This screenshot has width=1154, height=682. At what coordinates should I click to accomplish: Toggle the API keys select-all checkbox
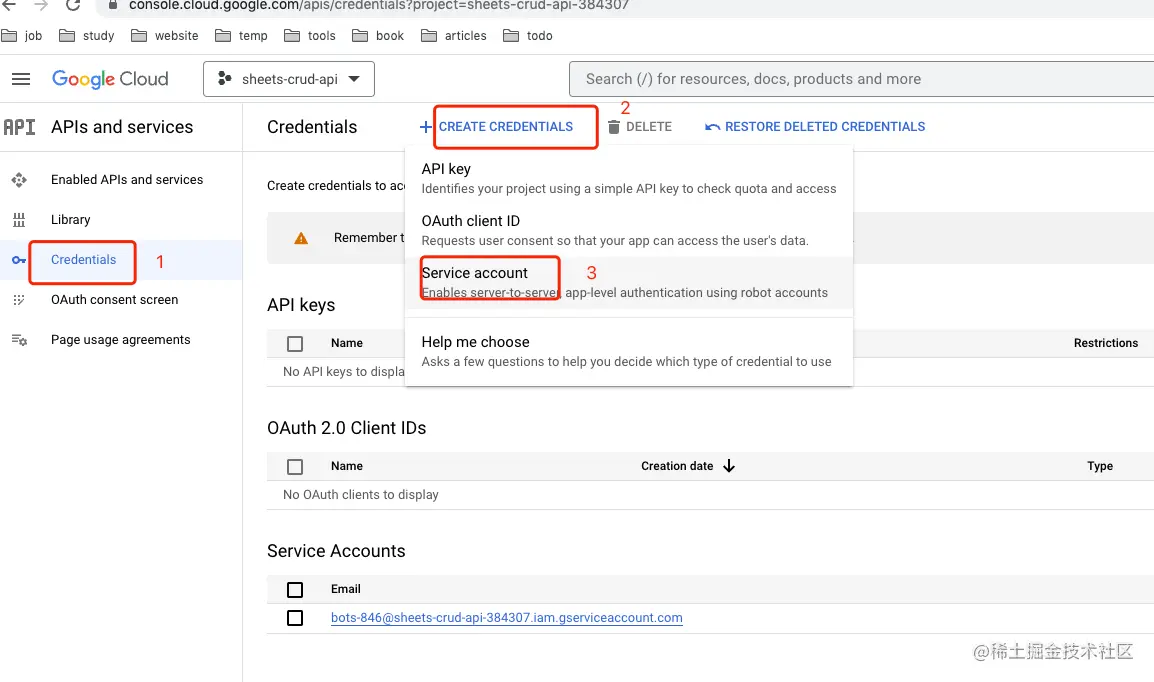[295, 343]
